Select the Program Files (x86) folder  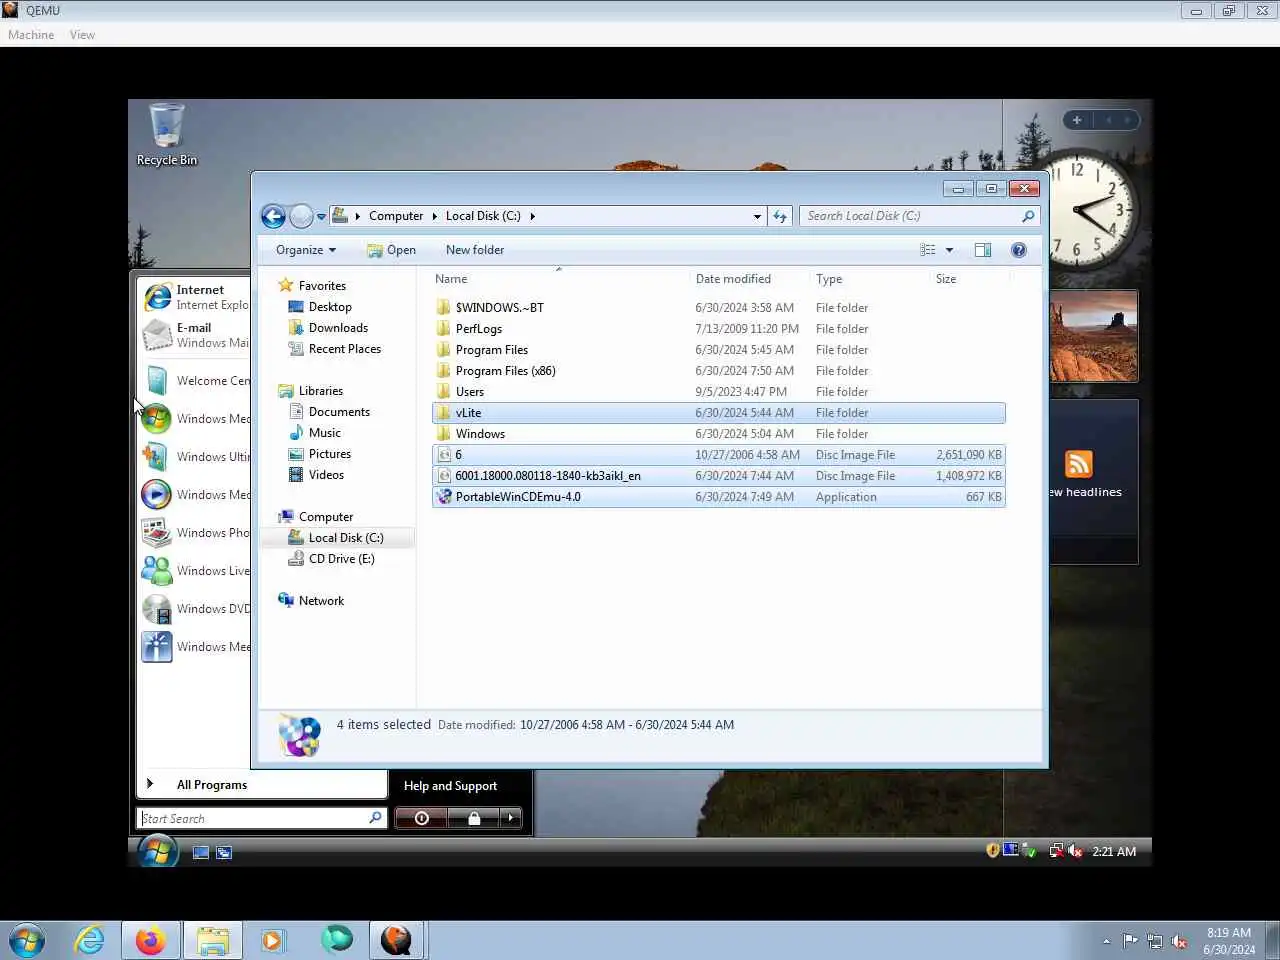[505, 371]
